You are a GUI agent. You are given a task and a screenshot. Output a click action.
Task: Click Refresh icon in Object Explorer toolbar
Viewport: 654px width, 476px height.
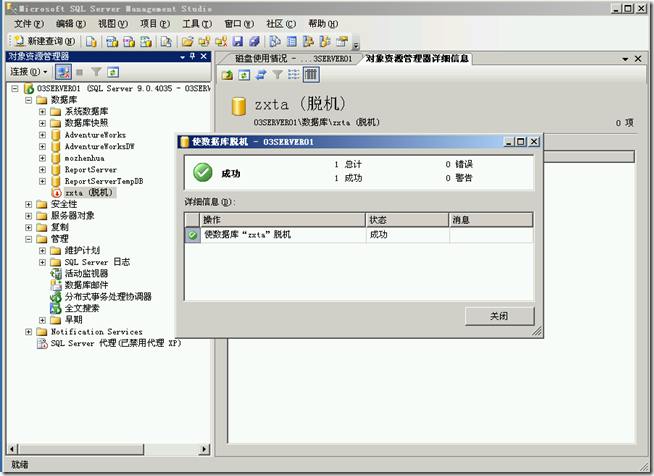click(x=113, y=72)
